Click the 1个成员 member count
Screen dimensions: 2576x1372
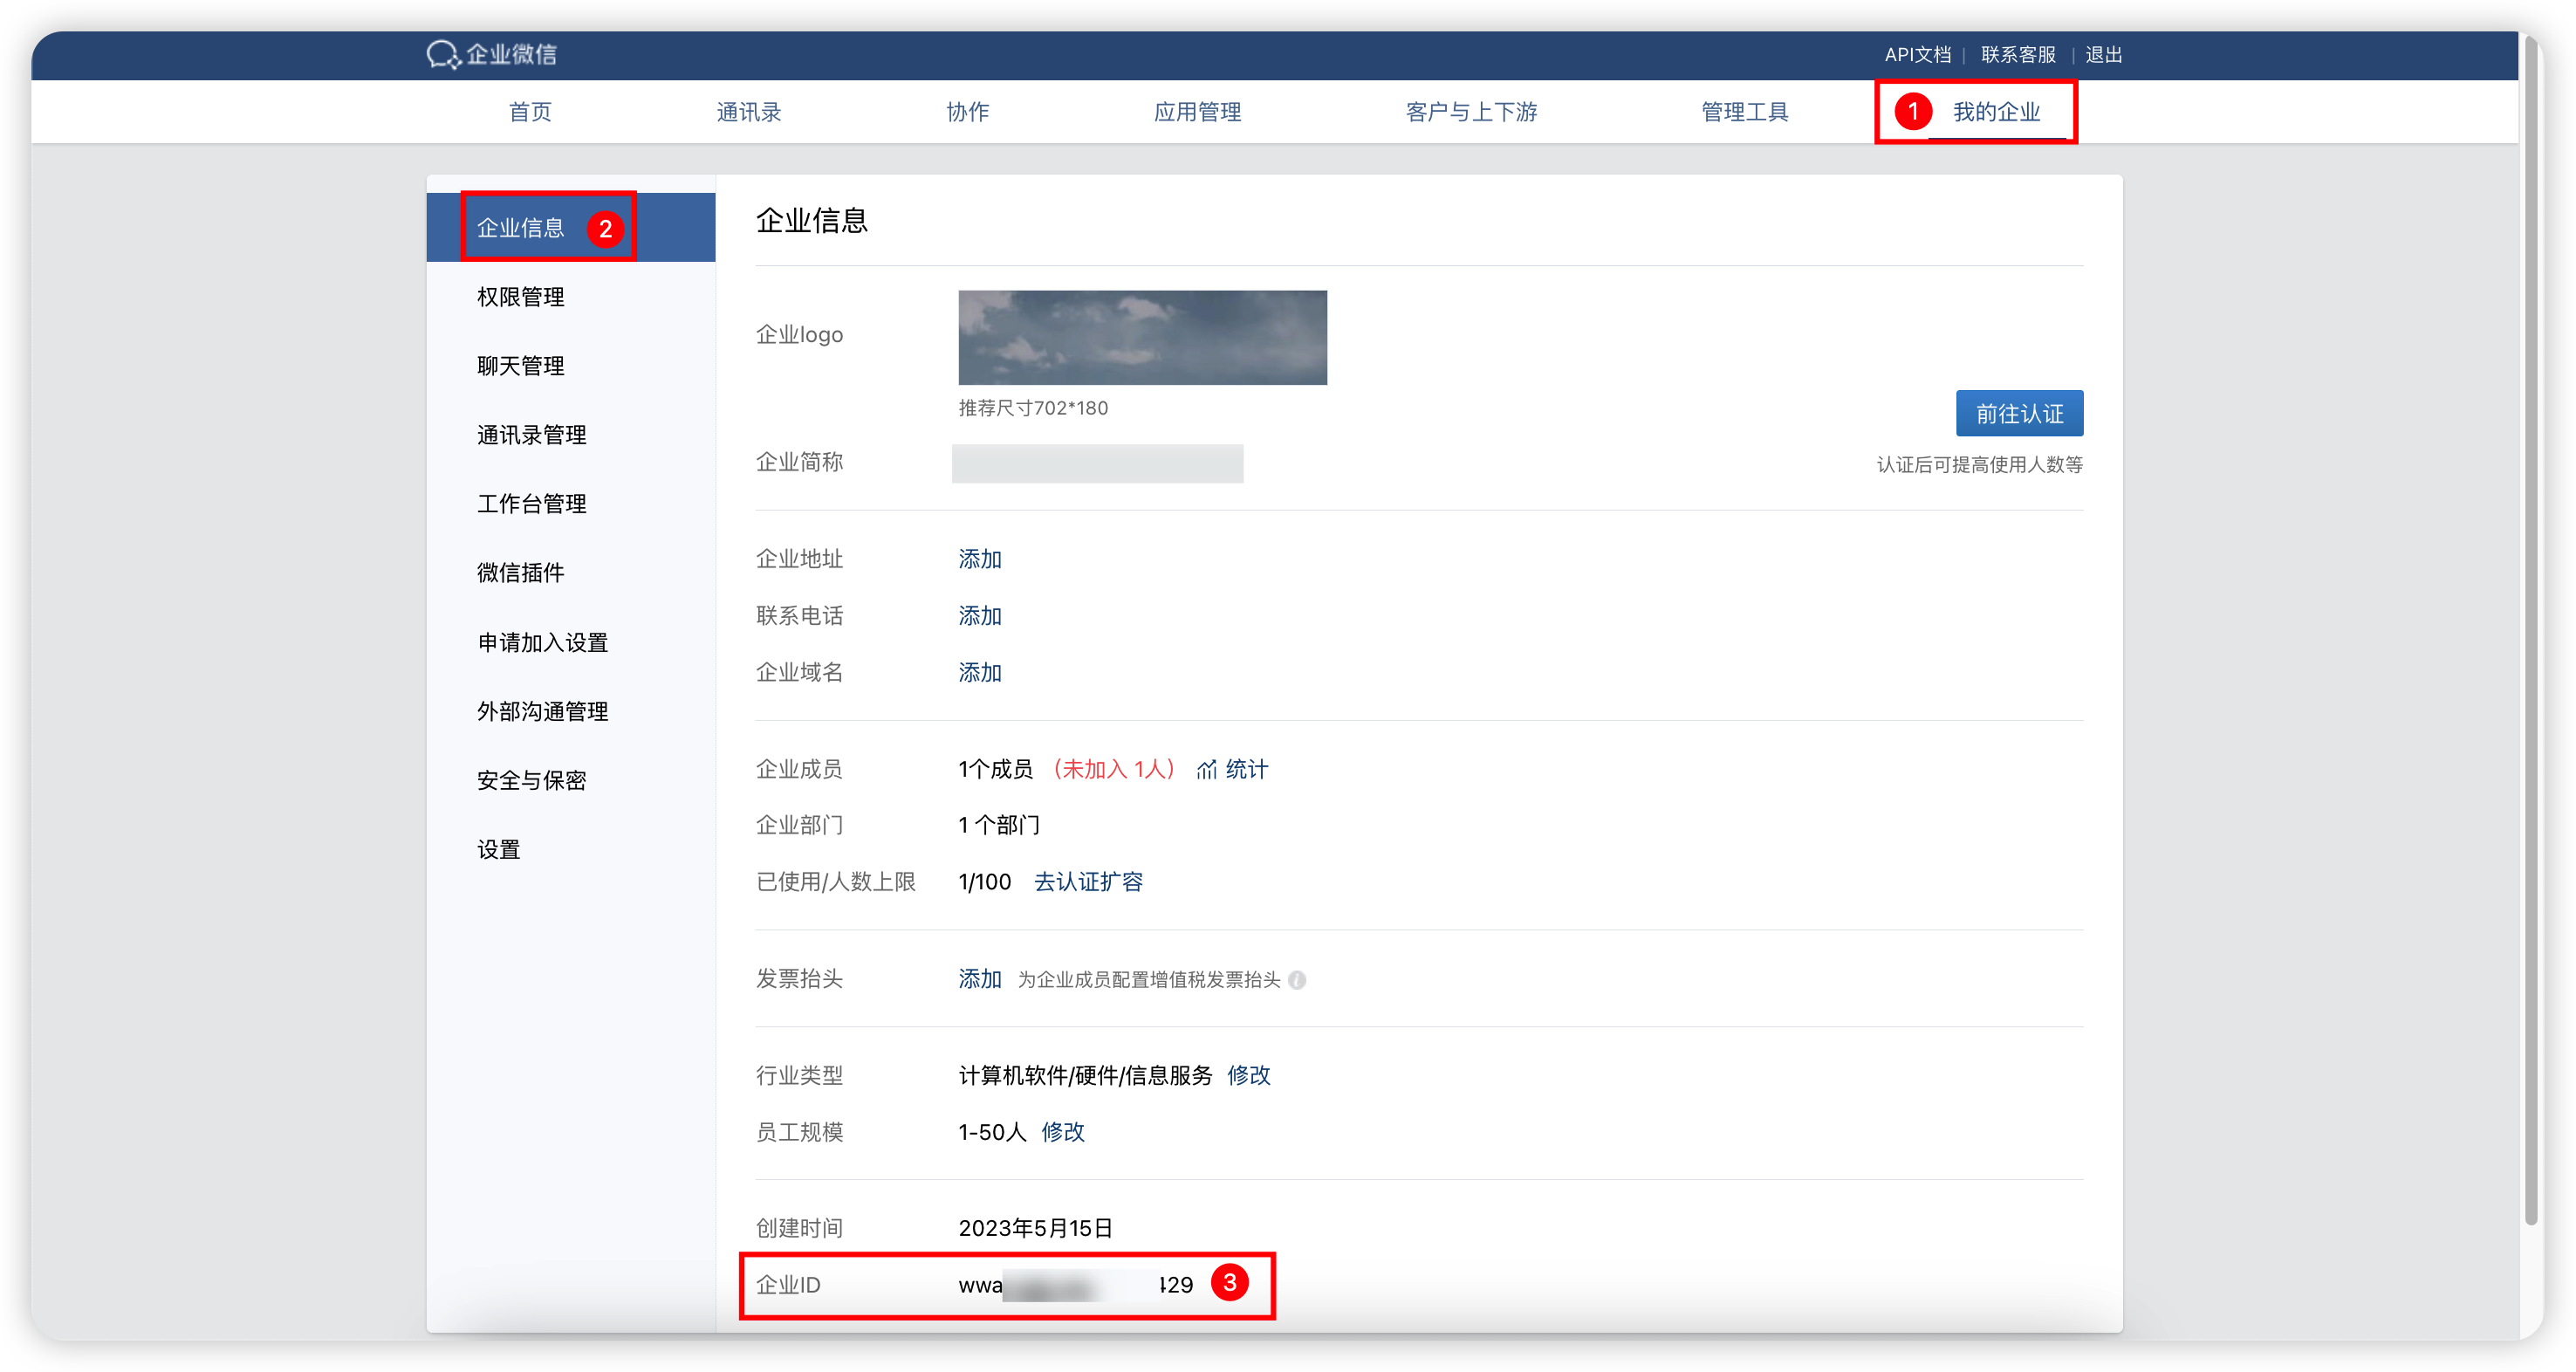(995, 769)
